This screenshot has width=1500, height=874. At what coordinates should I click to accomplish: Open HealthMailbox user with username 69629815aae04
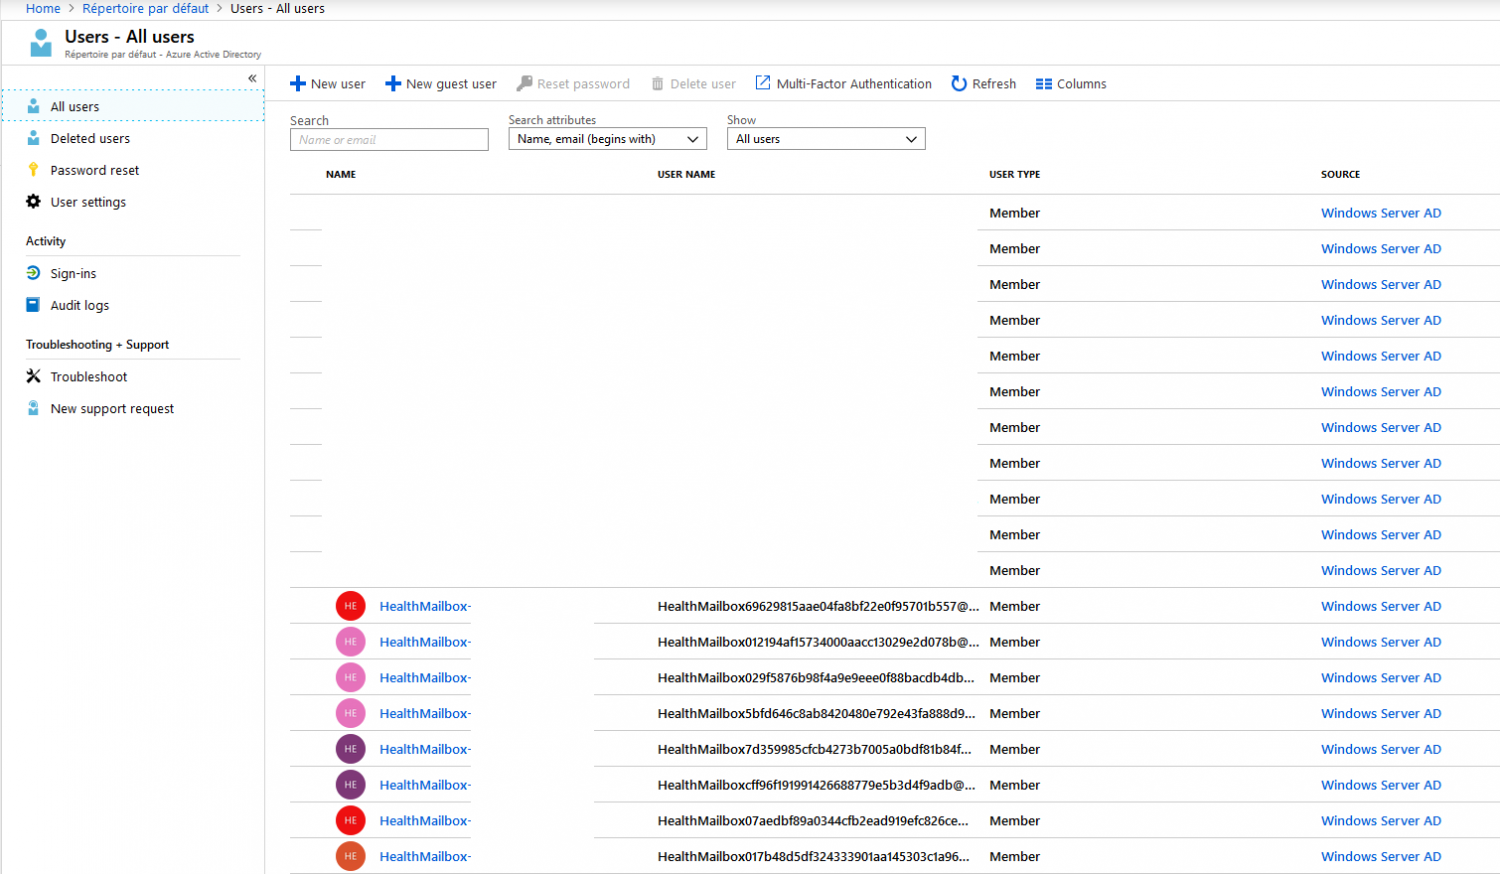425,606
